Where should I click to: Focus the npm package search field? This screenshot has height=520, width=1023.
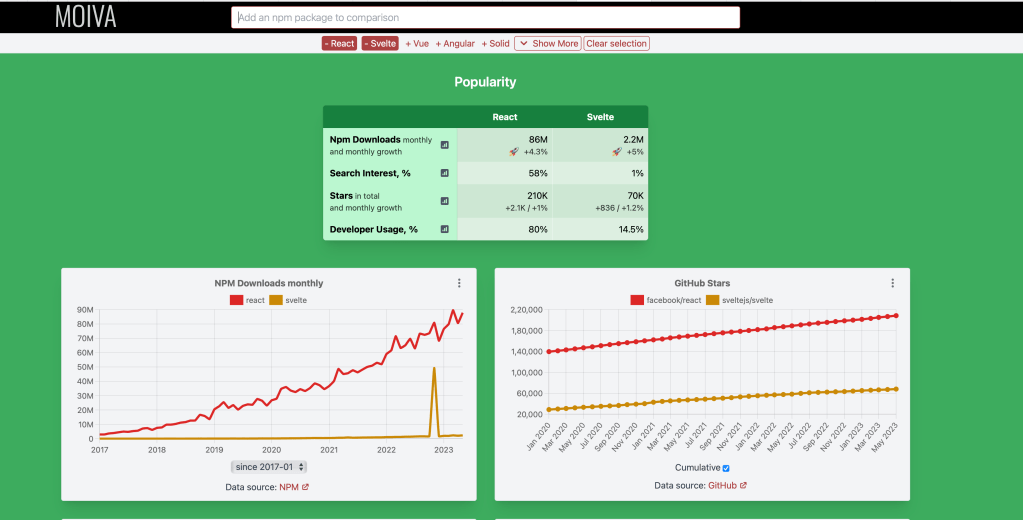click(x=485, y=17)
